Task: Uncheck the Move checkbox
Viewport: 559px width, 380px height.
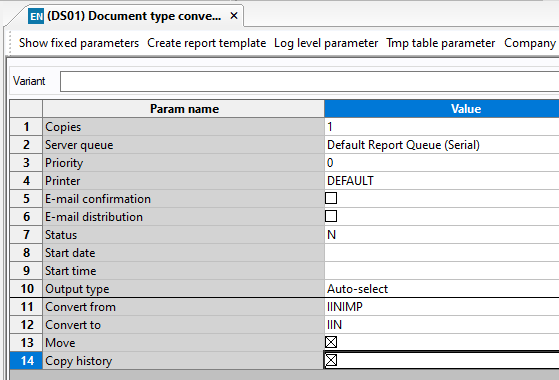Action: coord(331,342)
